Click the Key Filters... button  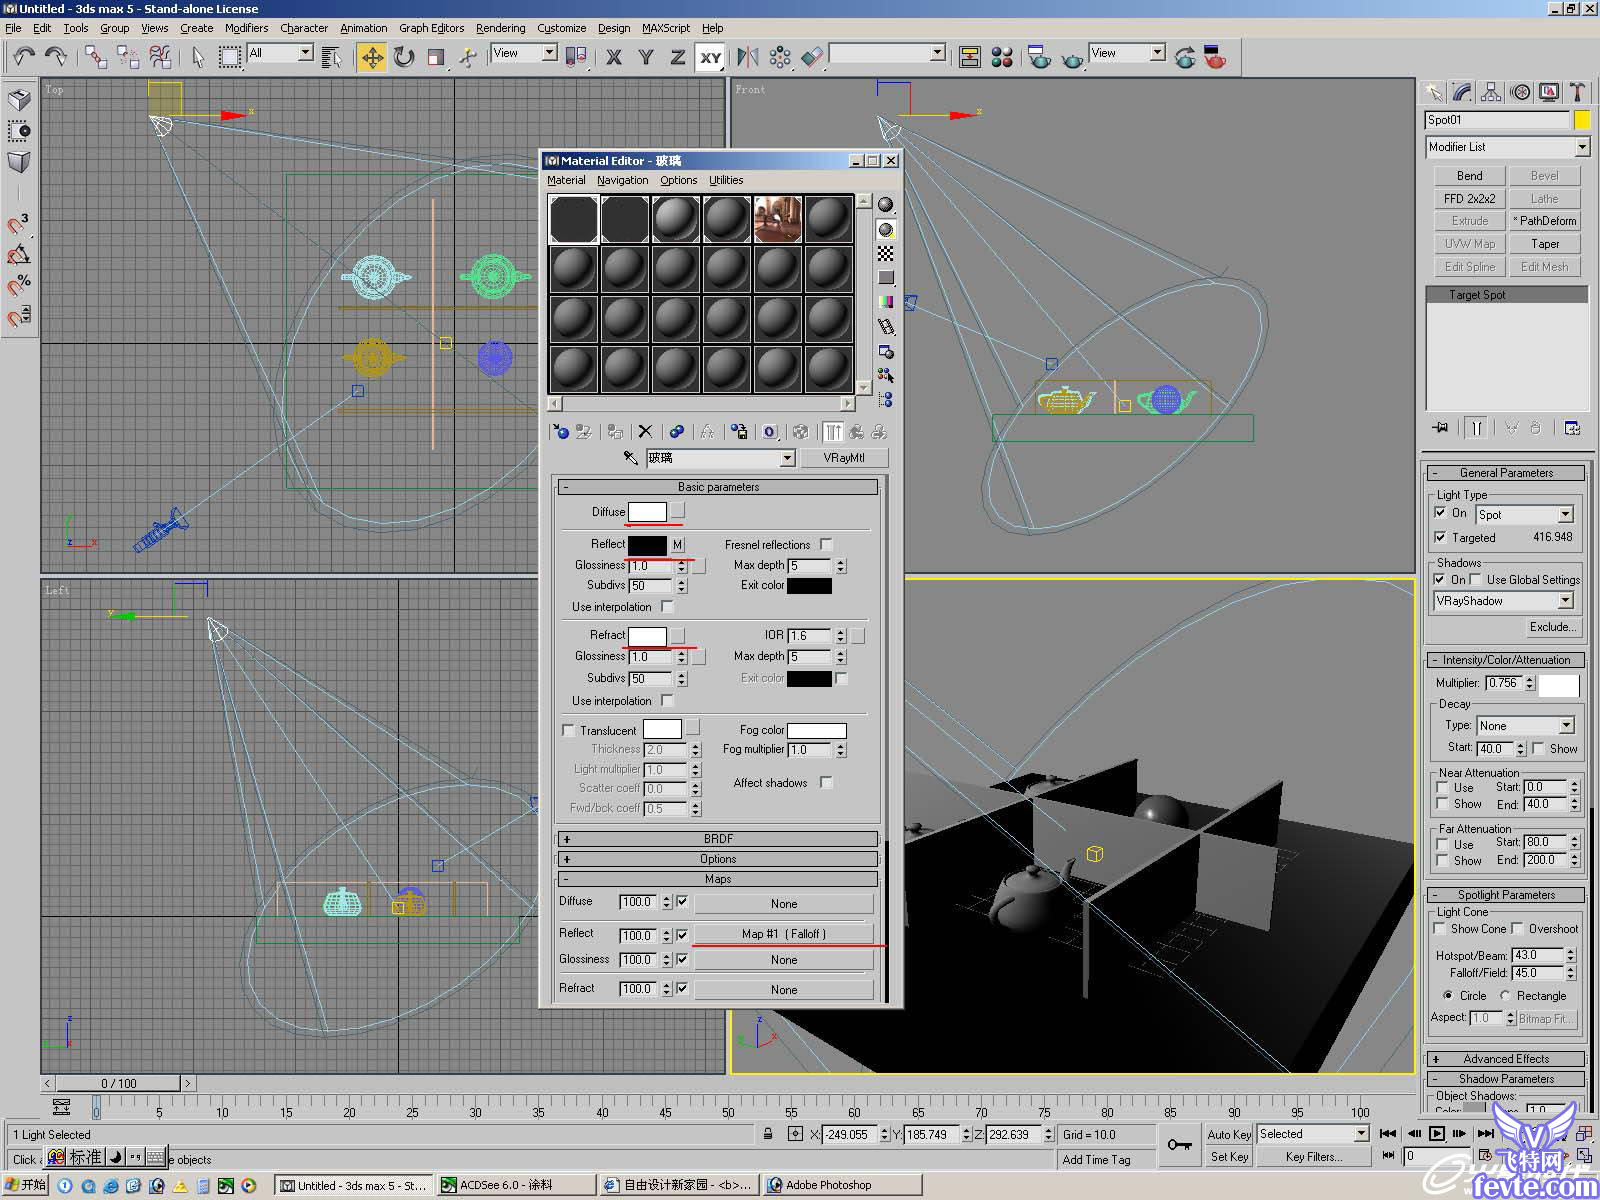coord(1313,1157)
